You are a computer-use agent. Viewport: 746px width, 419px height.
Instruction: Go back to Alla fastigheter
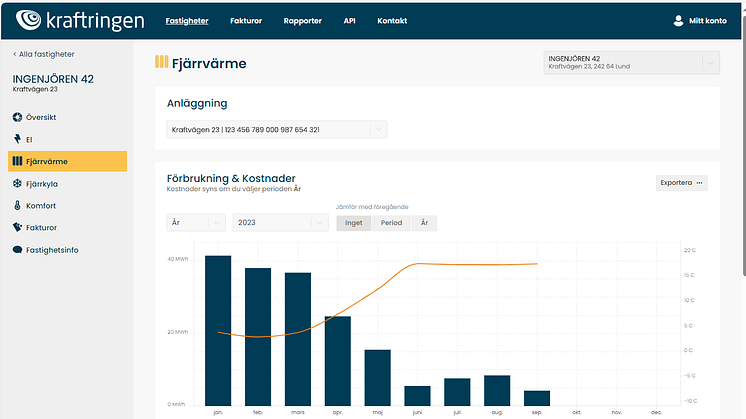click(x=43, y=54)
